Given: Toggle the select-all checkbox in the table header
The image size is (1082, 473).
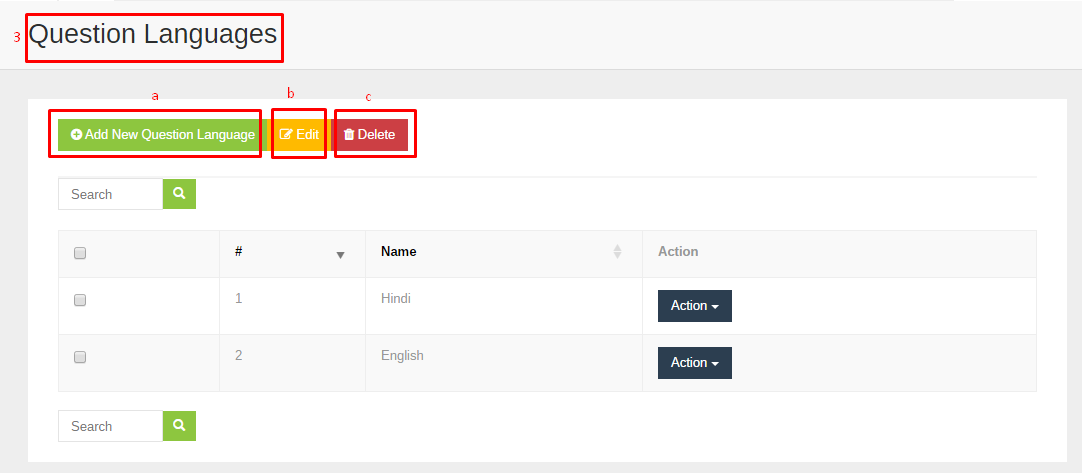Looking at the screenshot, I should (x=80, y=253).
